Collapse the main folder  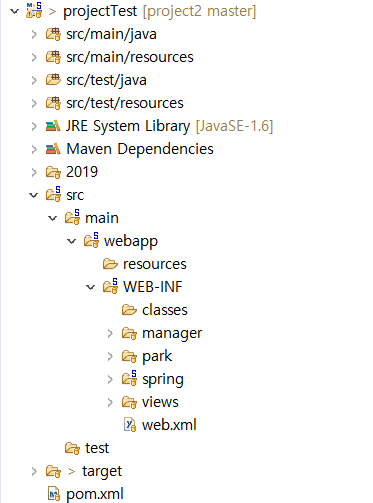pos(53,218)
